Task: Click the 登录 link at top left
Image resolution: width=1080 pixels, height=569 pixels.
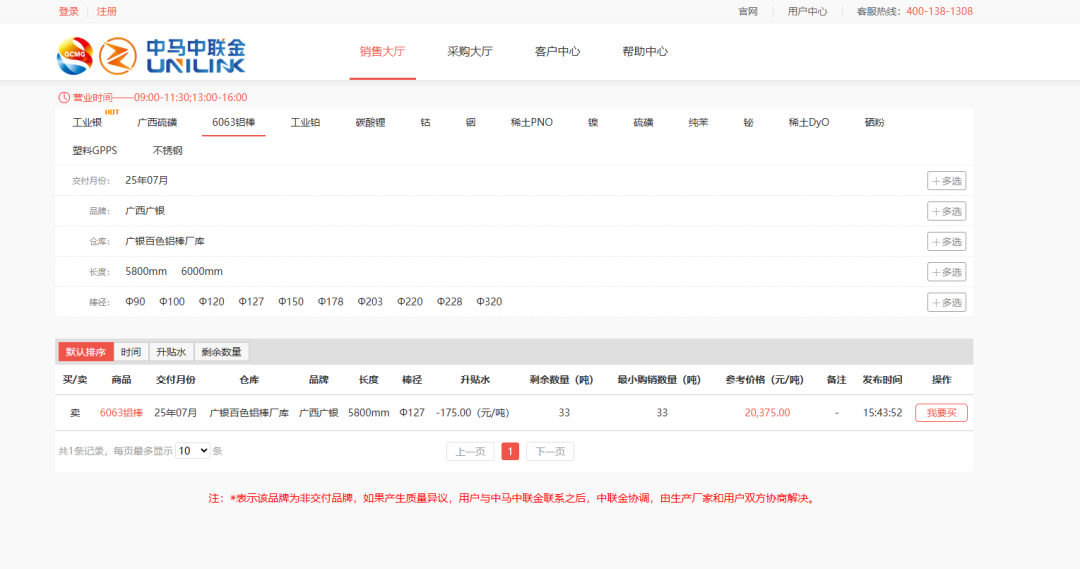Action: pyautogui.click(x=68, y=12)
